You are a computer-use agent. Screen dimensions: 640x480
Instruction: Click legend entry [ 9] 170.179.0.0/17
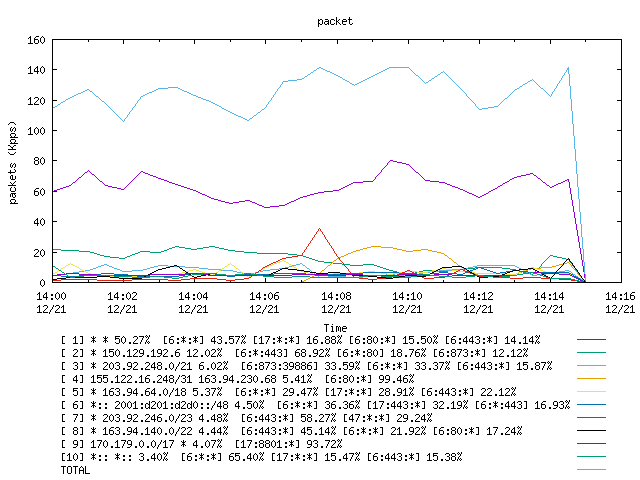tap(201, 444)
